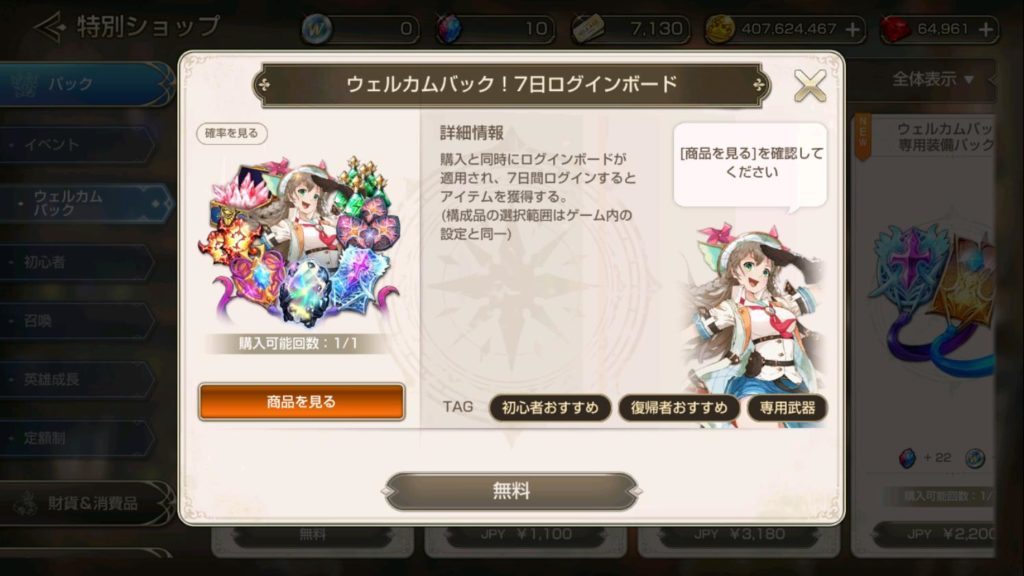
Task: Click the orange 商品を見る button
Action: click(301, 402)
